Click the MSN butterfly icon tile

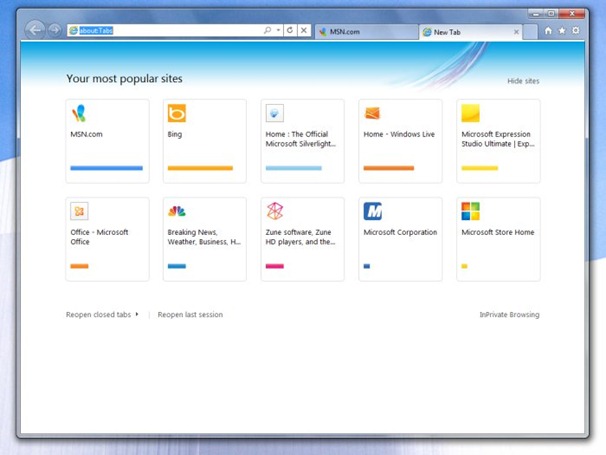click(x=79, y=113)
